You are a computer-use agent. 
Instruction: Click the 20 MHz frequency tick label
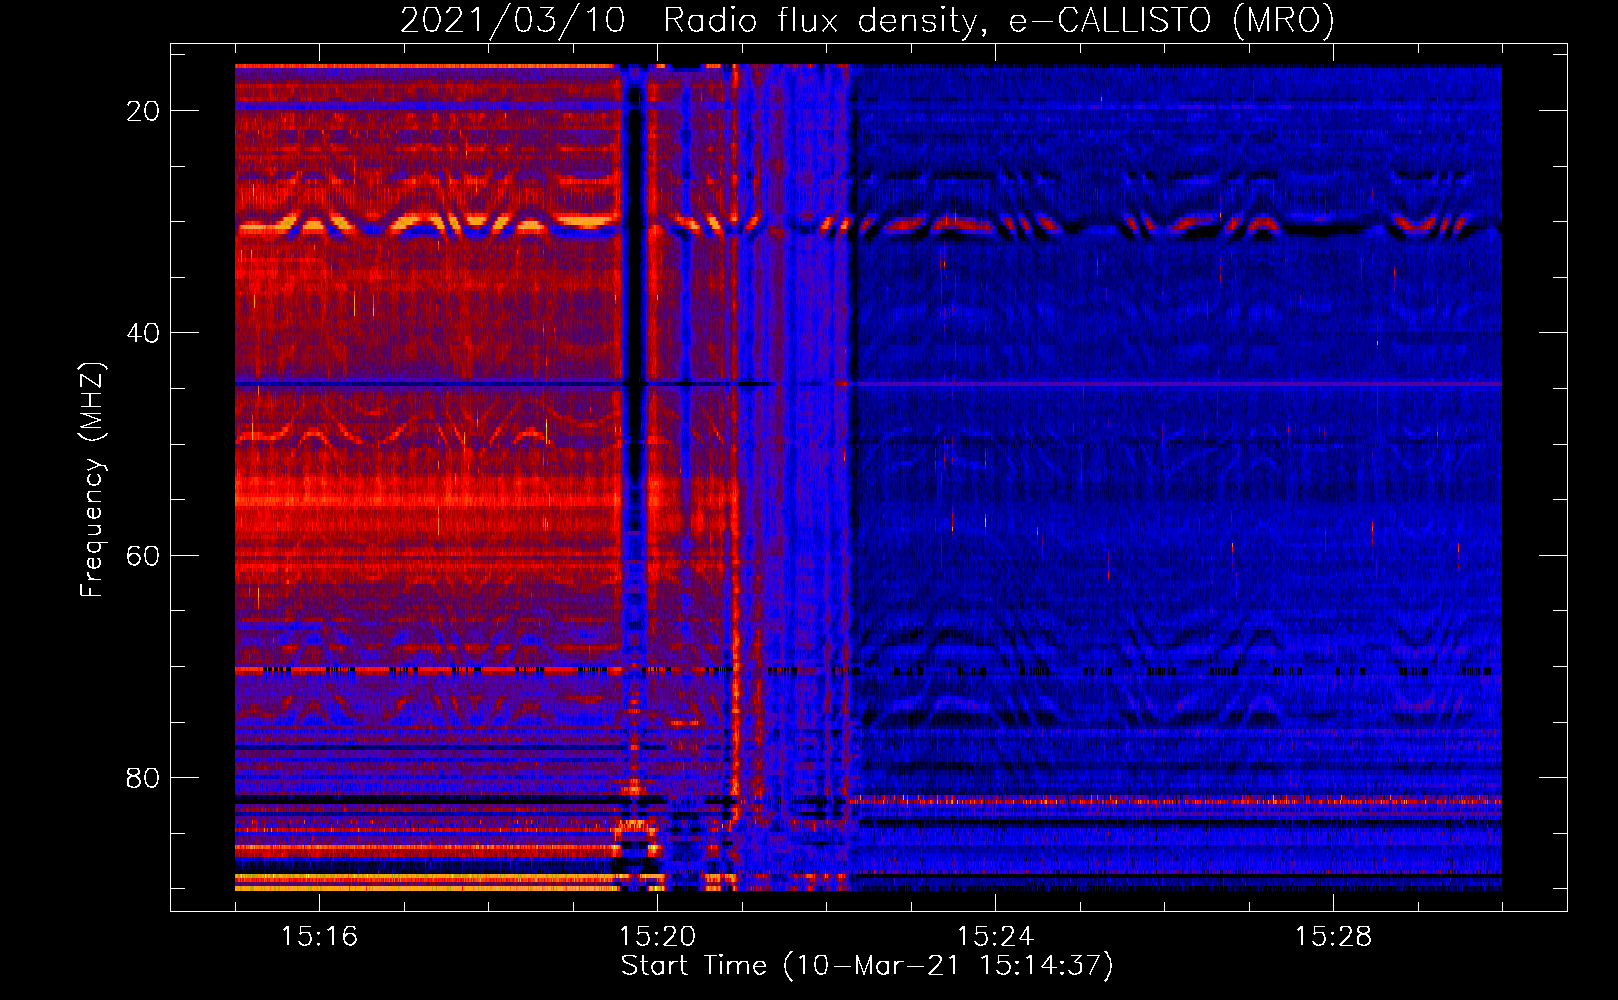(143, 111)
